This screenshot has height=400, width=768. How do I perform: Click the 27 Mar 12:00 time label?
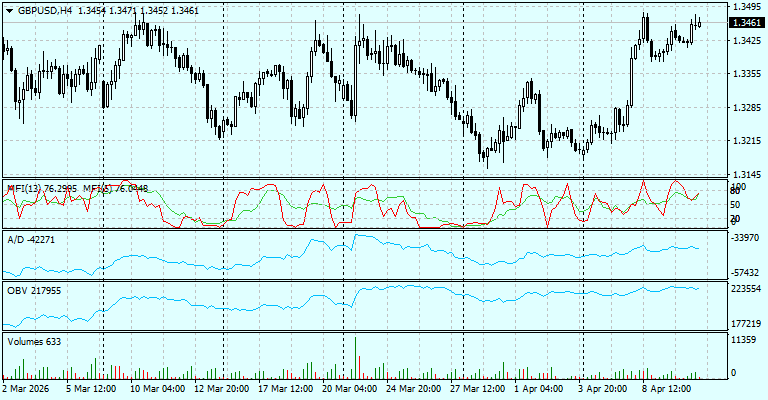pyautogui.click(x=478, y=389)
